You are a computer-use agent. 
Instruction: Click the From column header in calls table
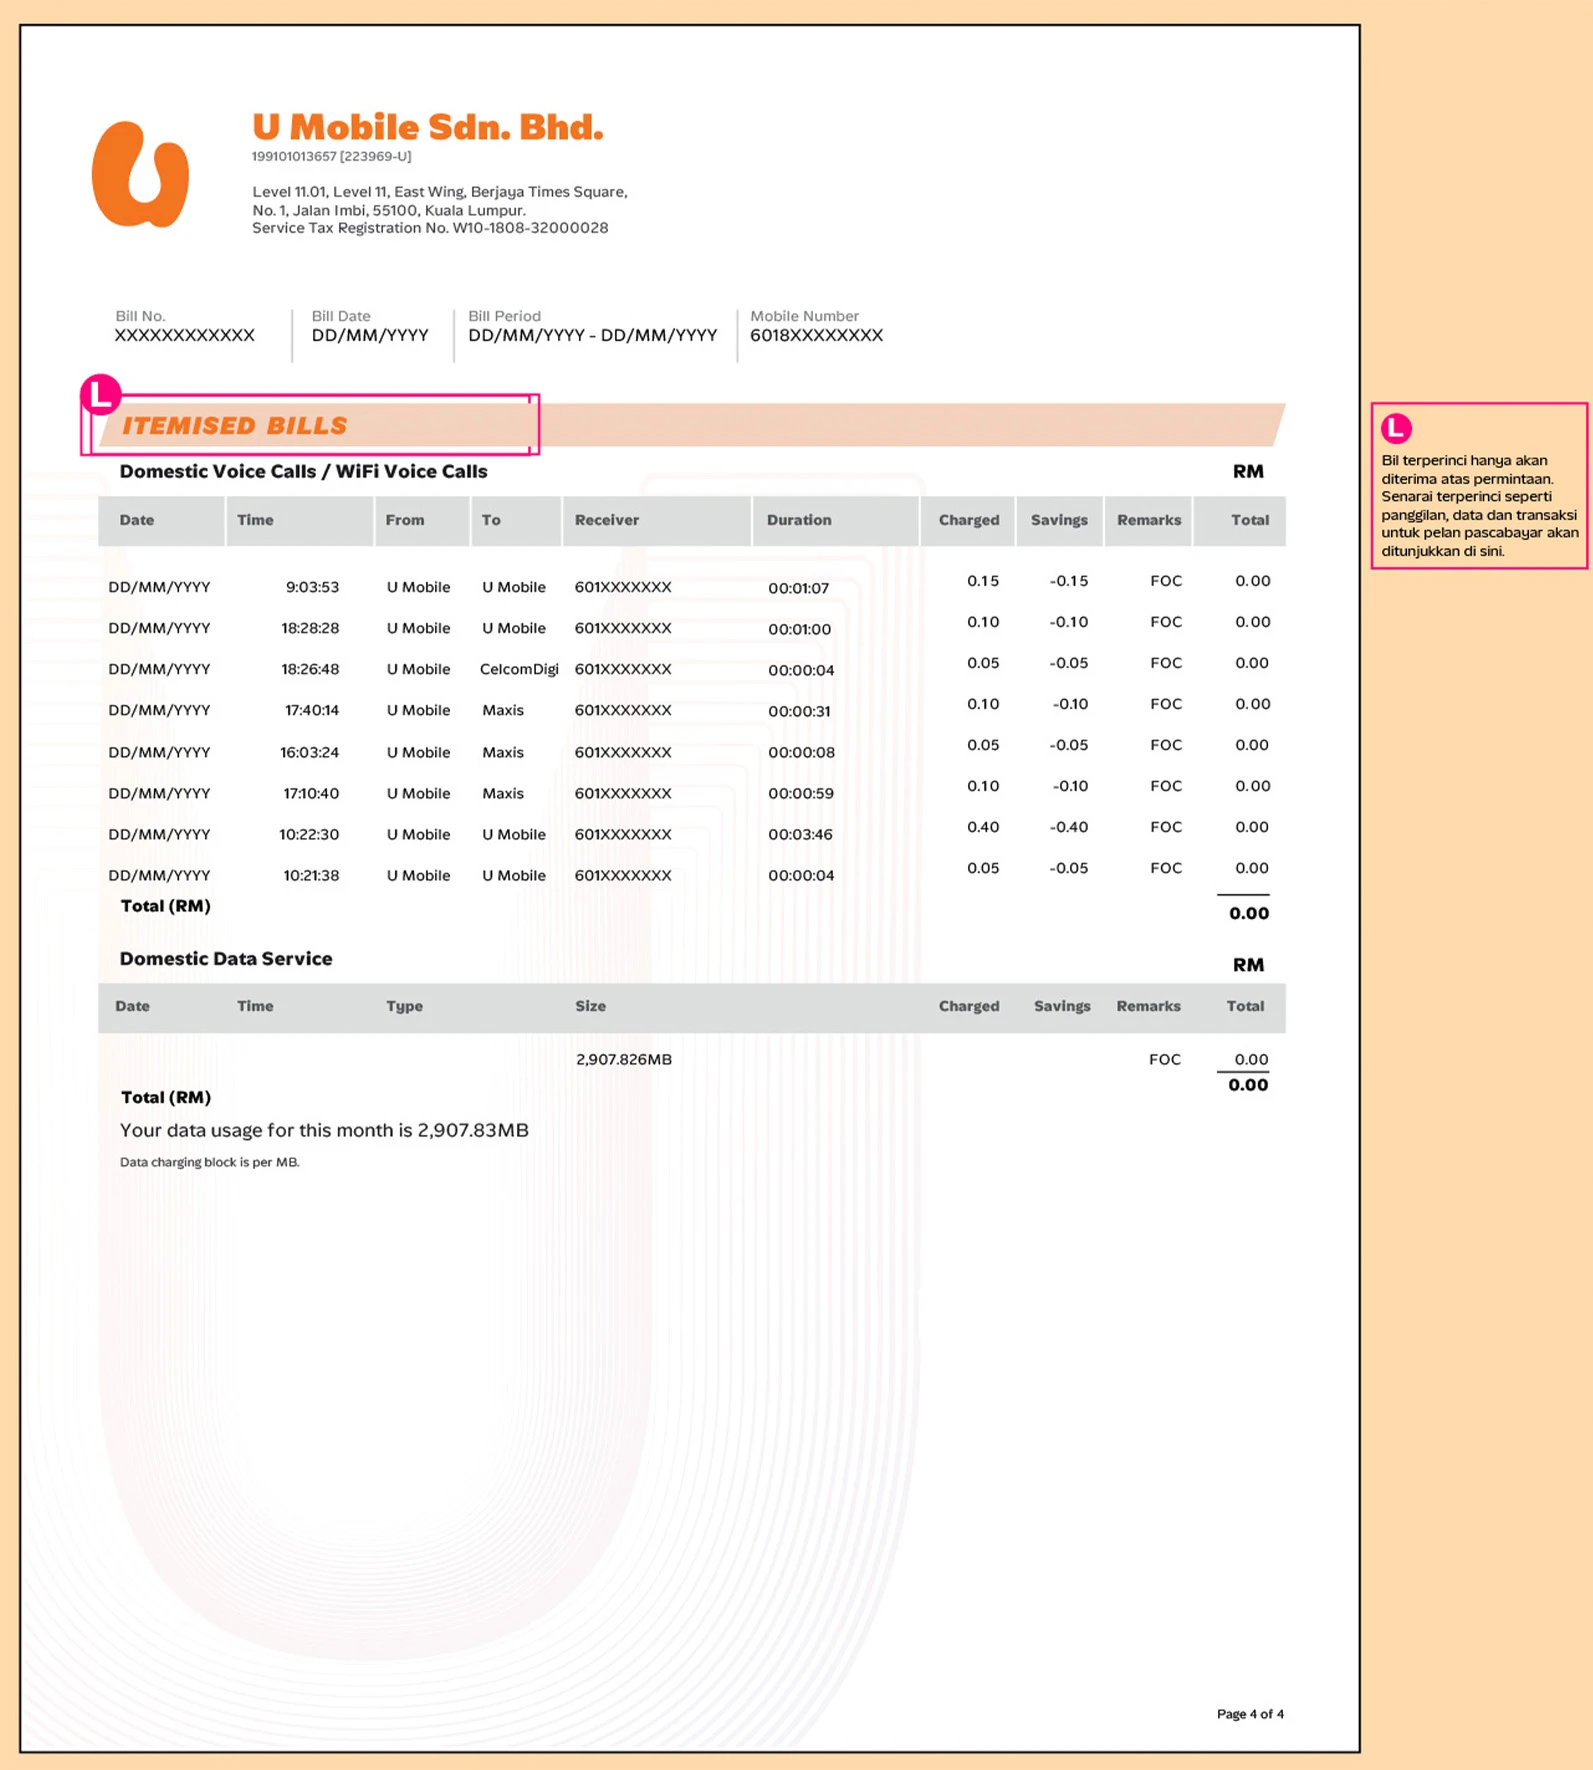tap(405, 520)
